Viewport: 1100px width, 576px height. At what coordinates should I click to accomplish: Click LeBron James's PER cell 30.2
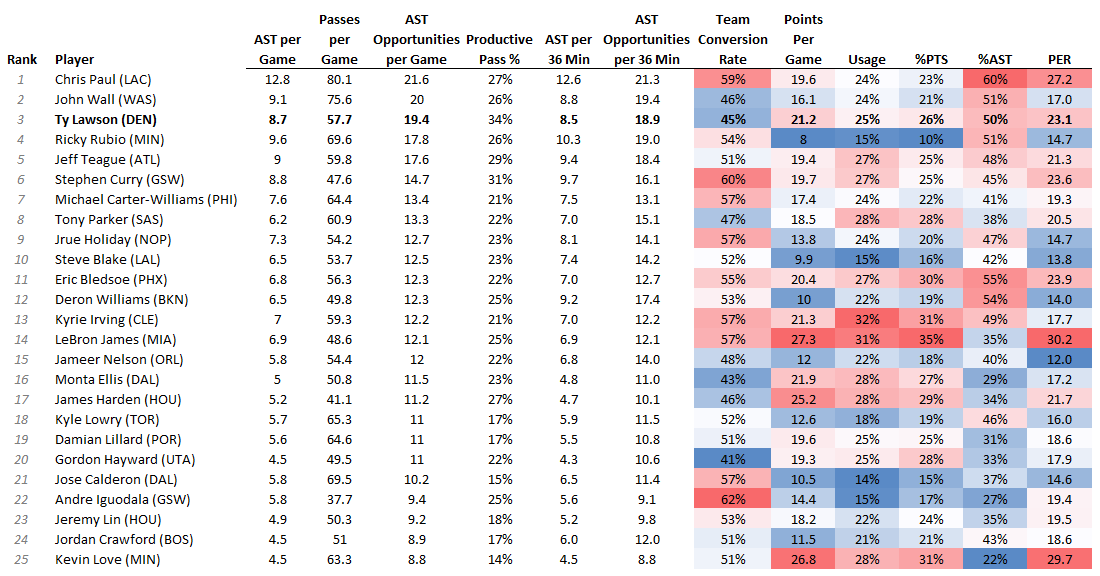pos(1060,340)
